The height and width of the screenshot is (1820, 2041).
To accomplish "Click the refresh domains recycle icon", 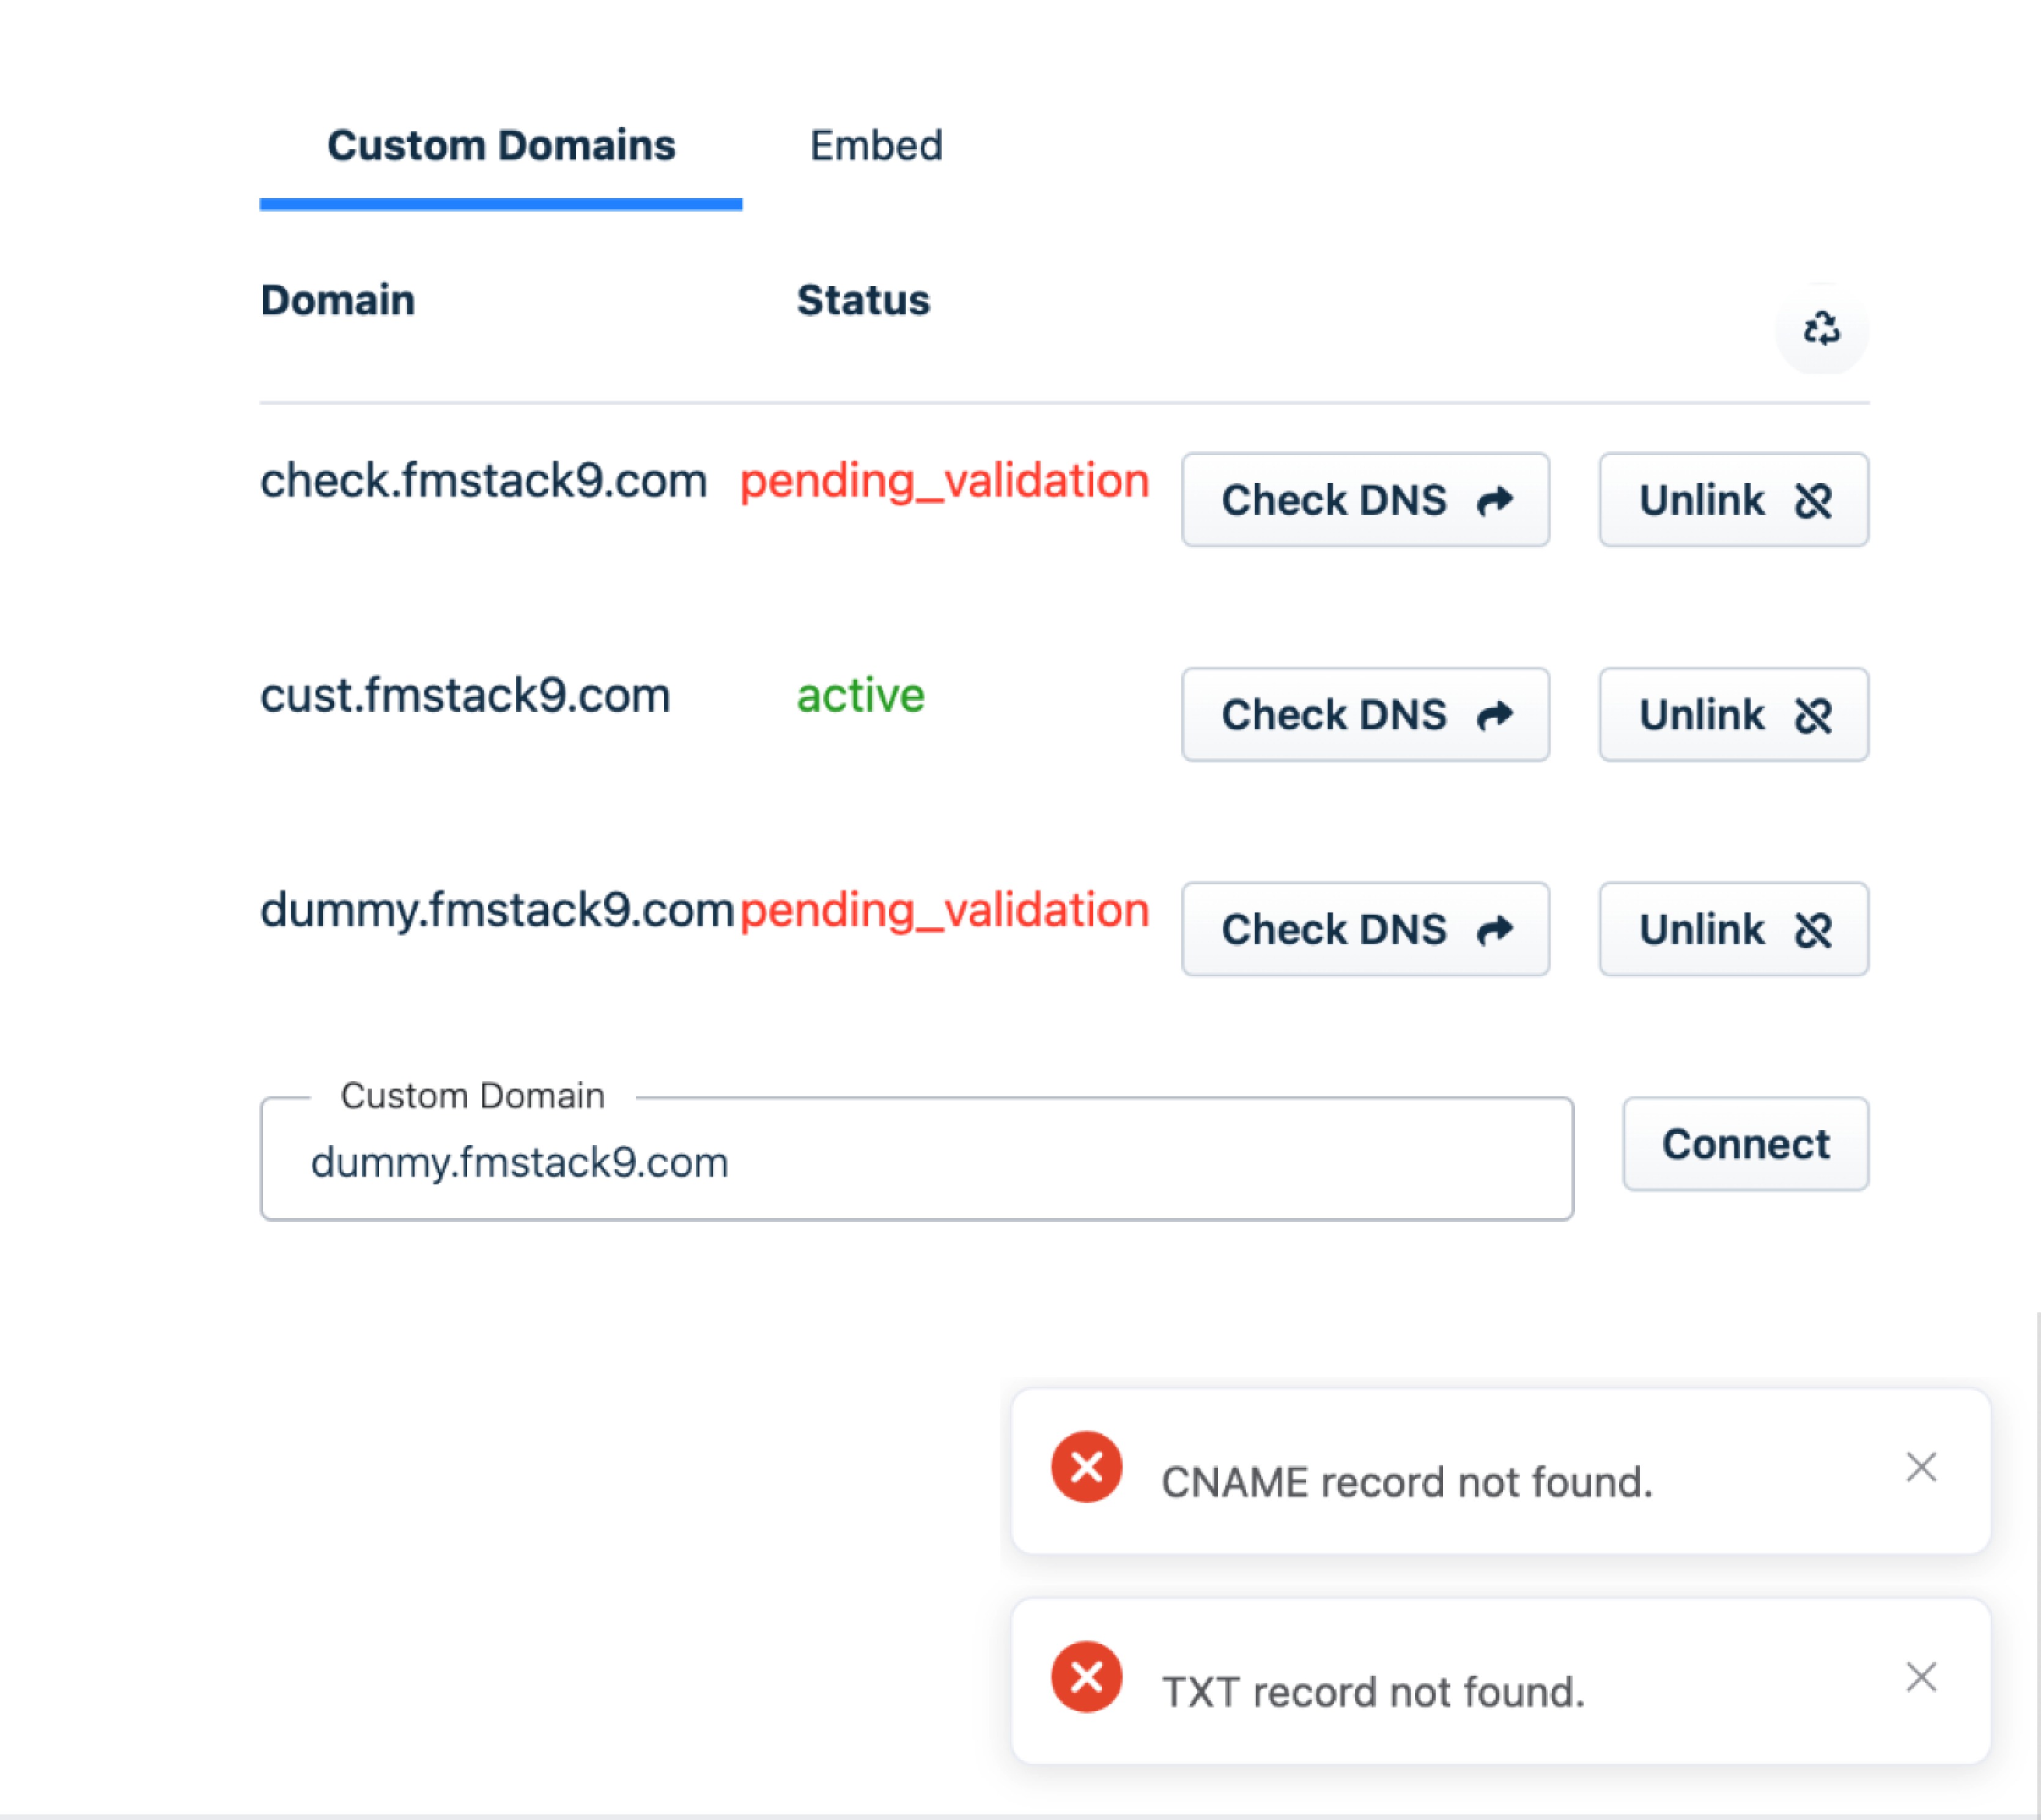I will (1821, 328).
